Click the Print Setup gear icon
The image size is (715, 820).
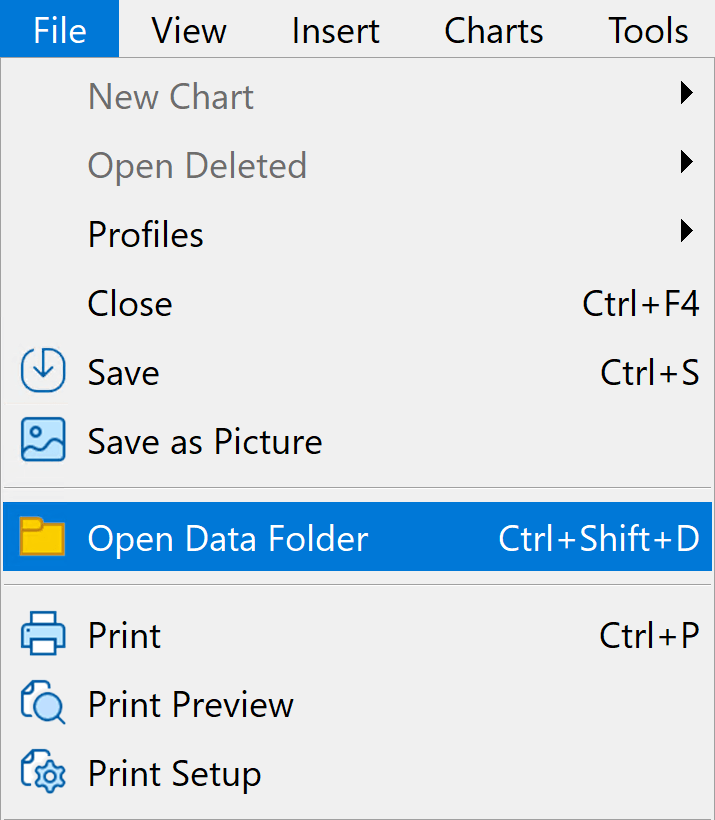[x=43, y=771]
